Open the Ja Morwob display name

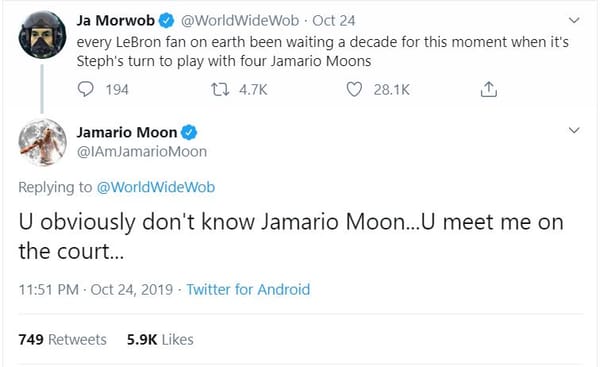[116, 21]
